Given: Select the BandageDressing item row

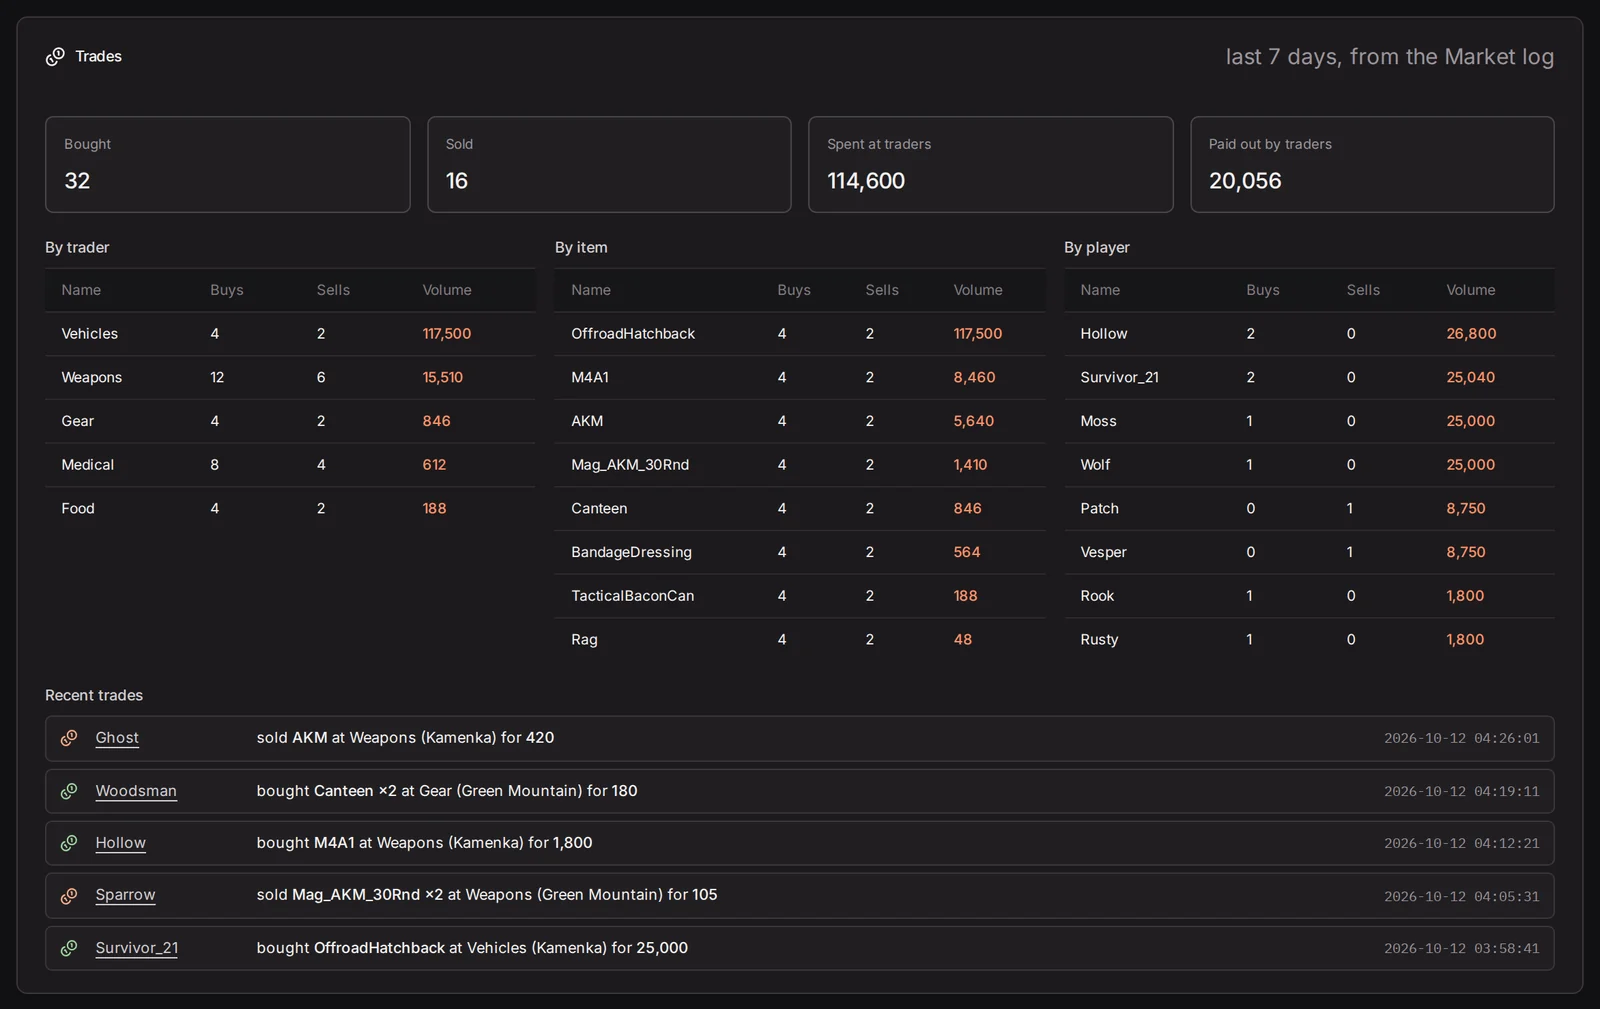Looking at the screenshot, I should pos(800,552).
